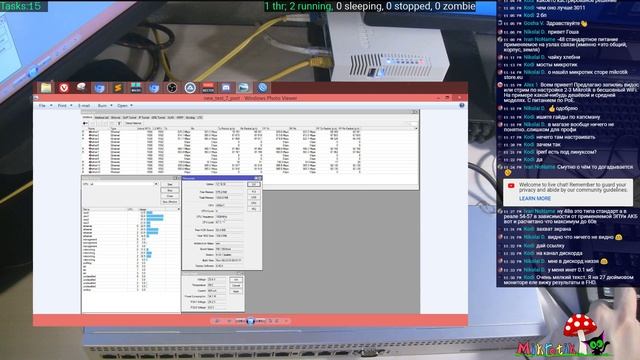Open Sublime Text from the taskbar
The image size is (640, 360).
pyautogui.click(x=118, y=88)
